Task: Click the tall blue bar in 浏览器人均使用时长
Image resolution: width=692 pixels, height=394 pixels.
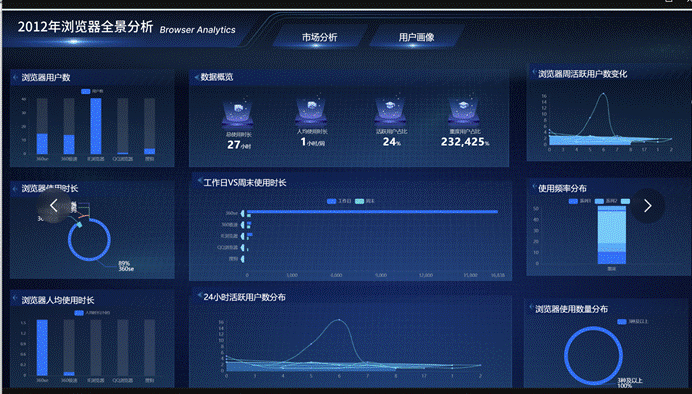Action: 42,348
